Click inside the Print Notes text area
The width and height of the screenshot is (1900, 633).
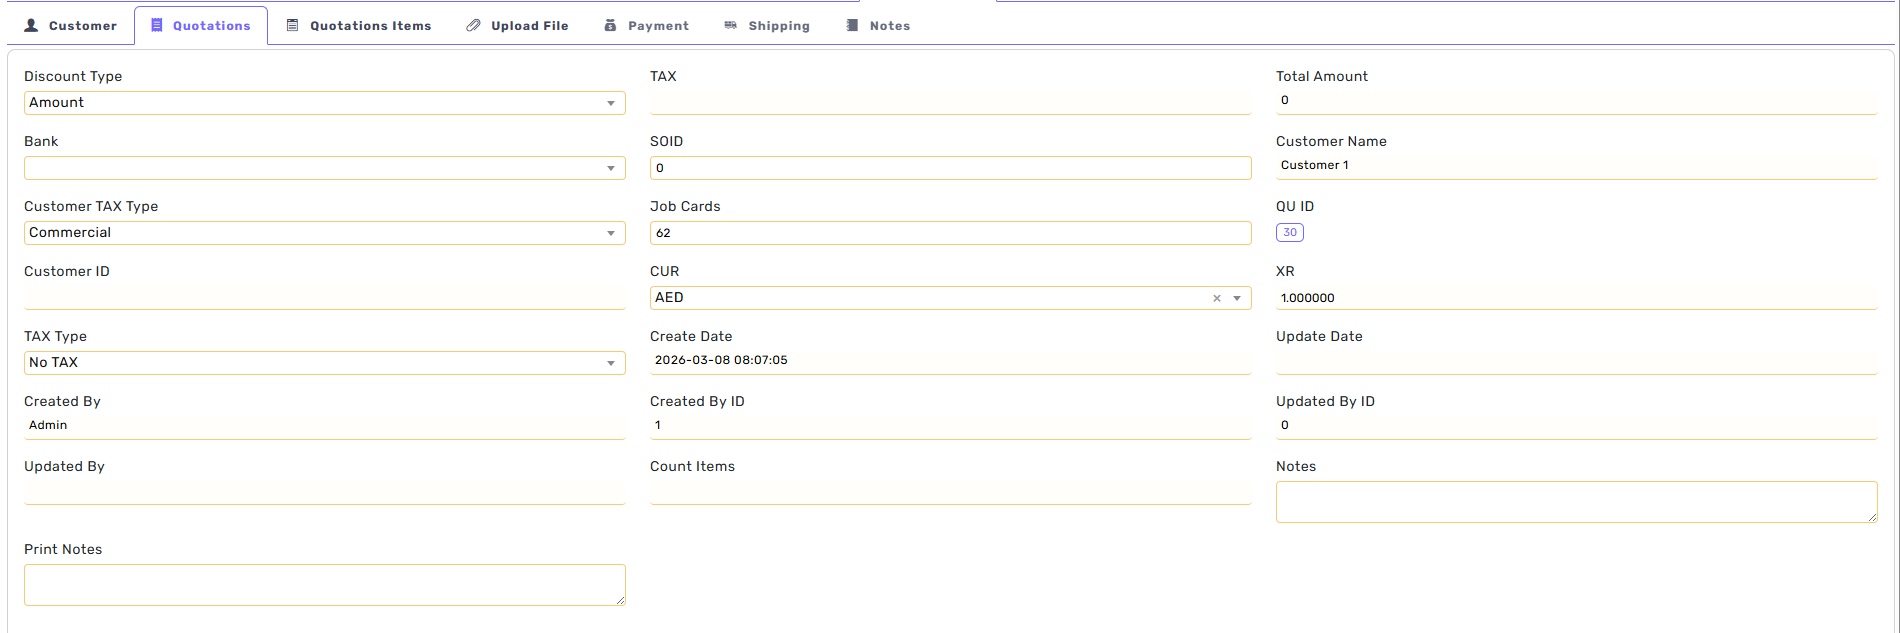pos(324,585)
